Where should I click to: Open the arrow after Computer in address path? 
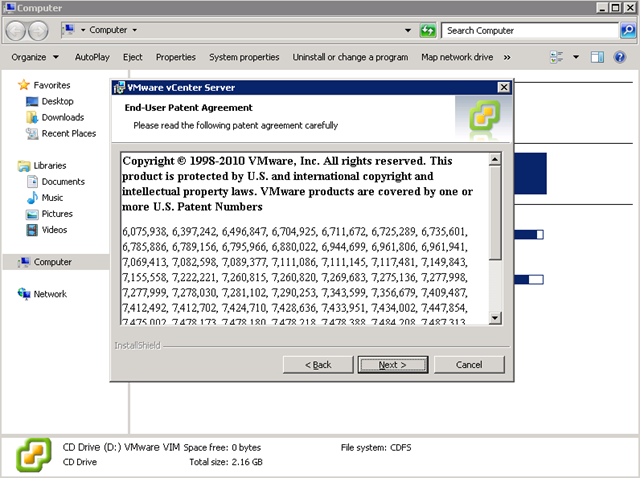point(135,30)
